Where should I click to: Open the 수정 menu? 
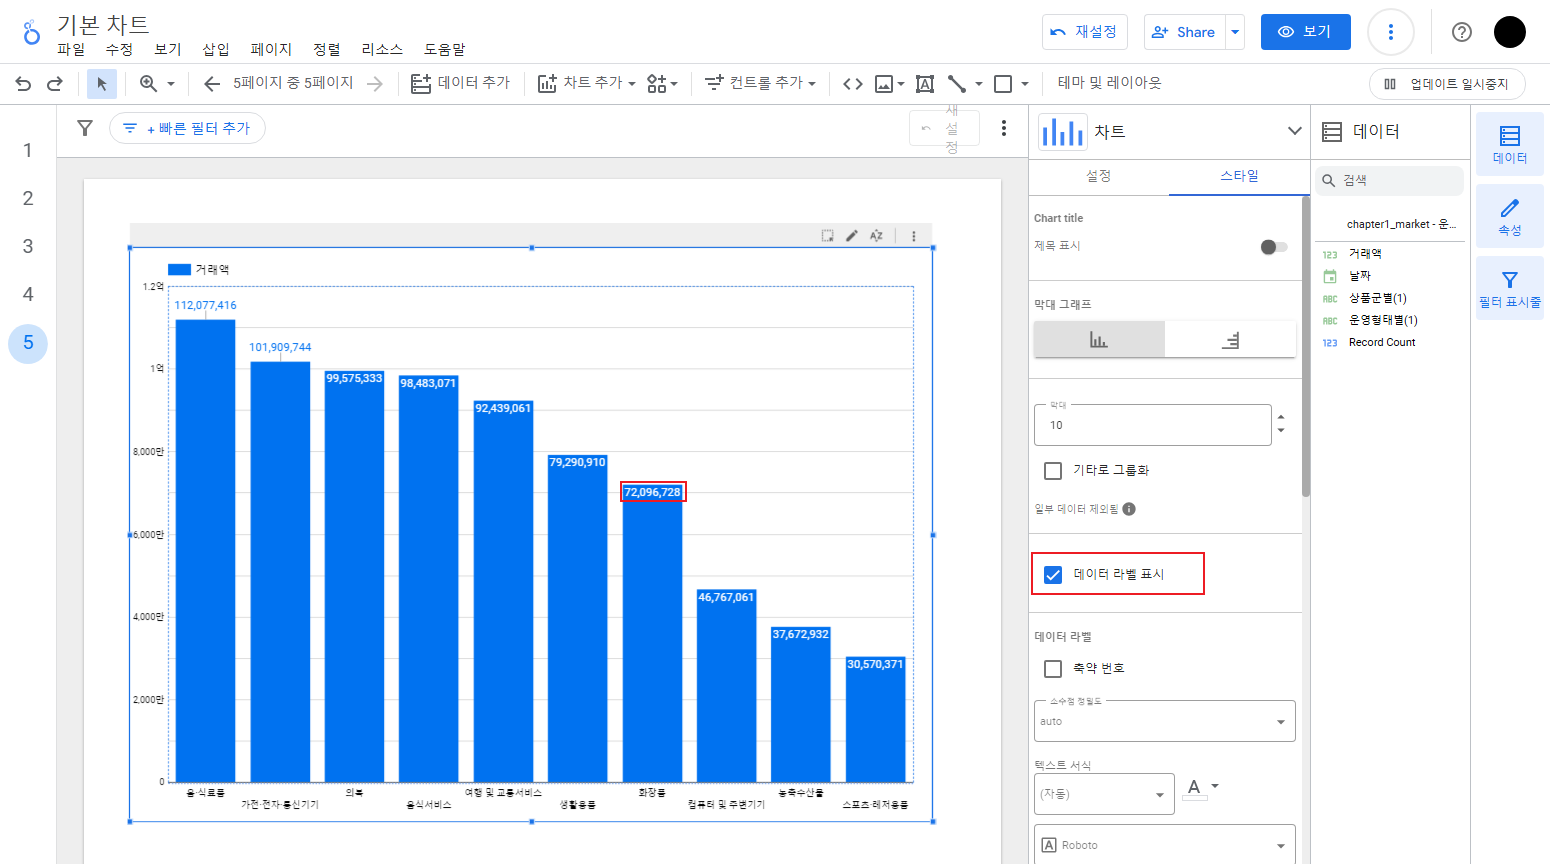[119, 49]
